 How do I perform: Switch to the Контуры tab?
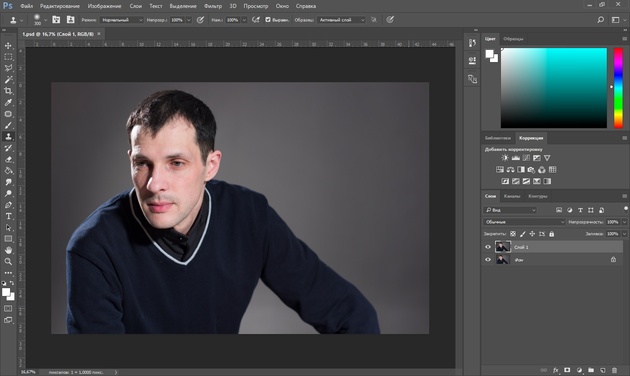(538, 196)
